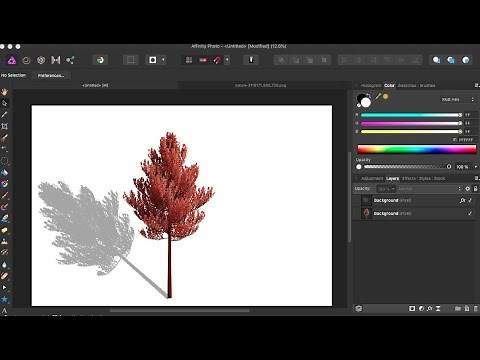Image resolution: width=480 pixels, height=360 pixels.
Task: Select the Healing bandage tool
Action: click(4, 276)
